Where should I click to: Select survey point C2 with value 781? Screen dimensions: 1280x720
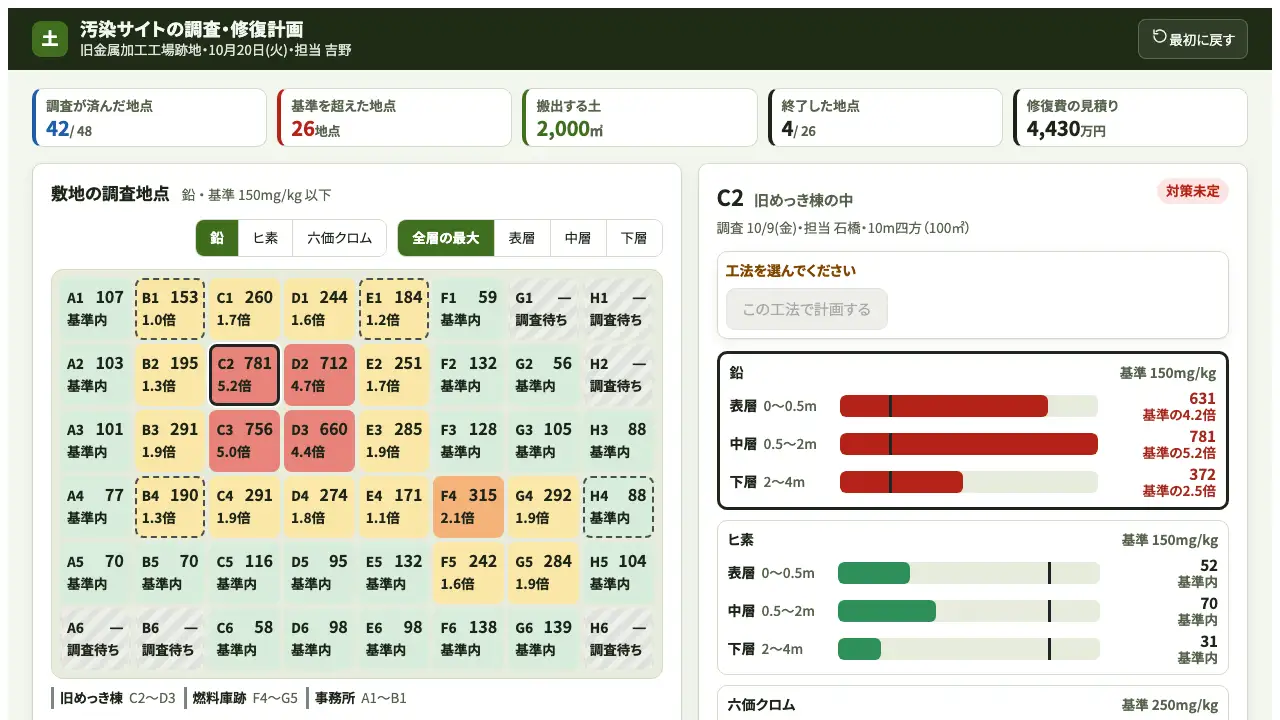pos(245,375)
